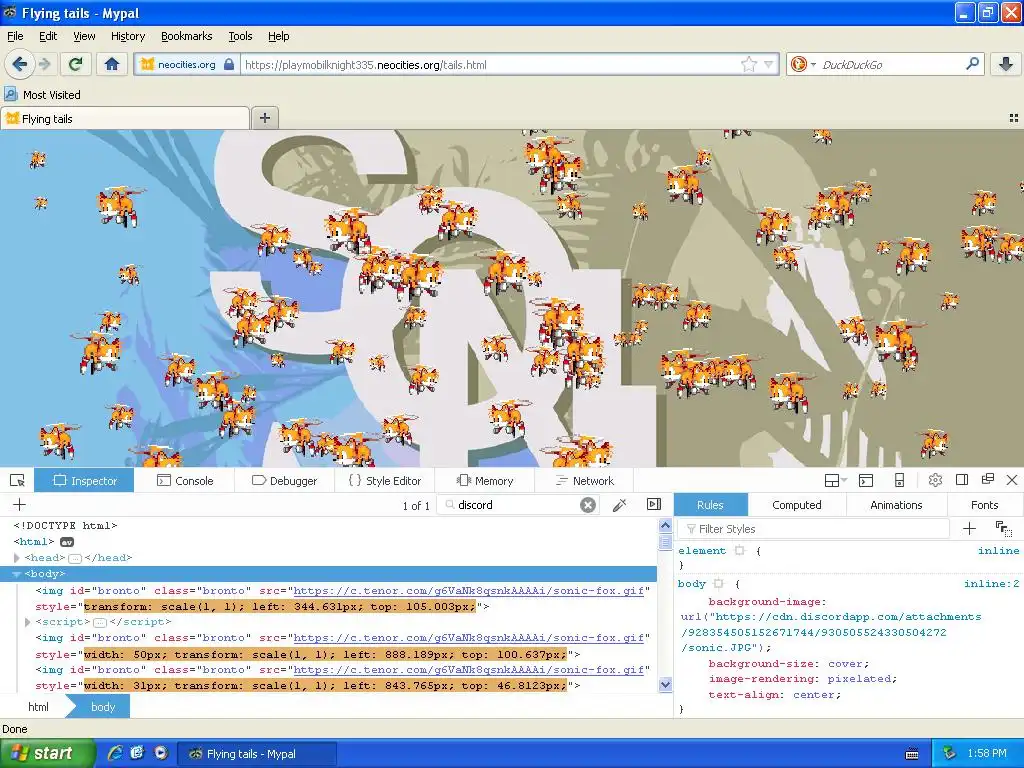This screenshot has height=768, width=1024.
Task: Open the File menu
Action: [15, 36]
